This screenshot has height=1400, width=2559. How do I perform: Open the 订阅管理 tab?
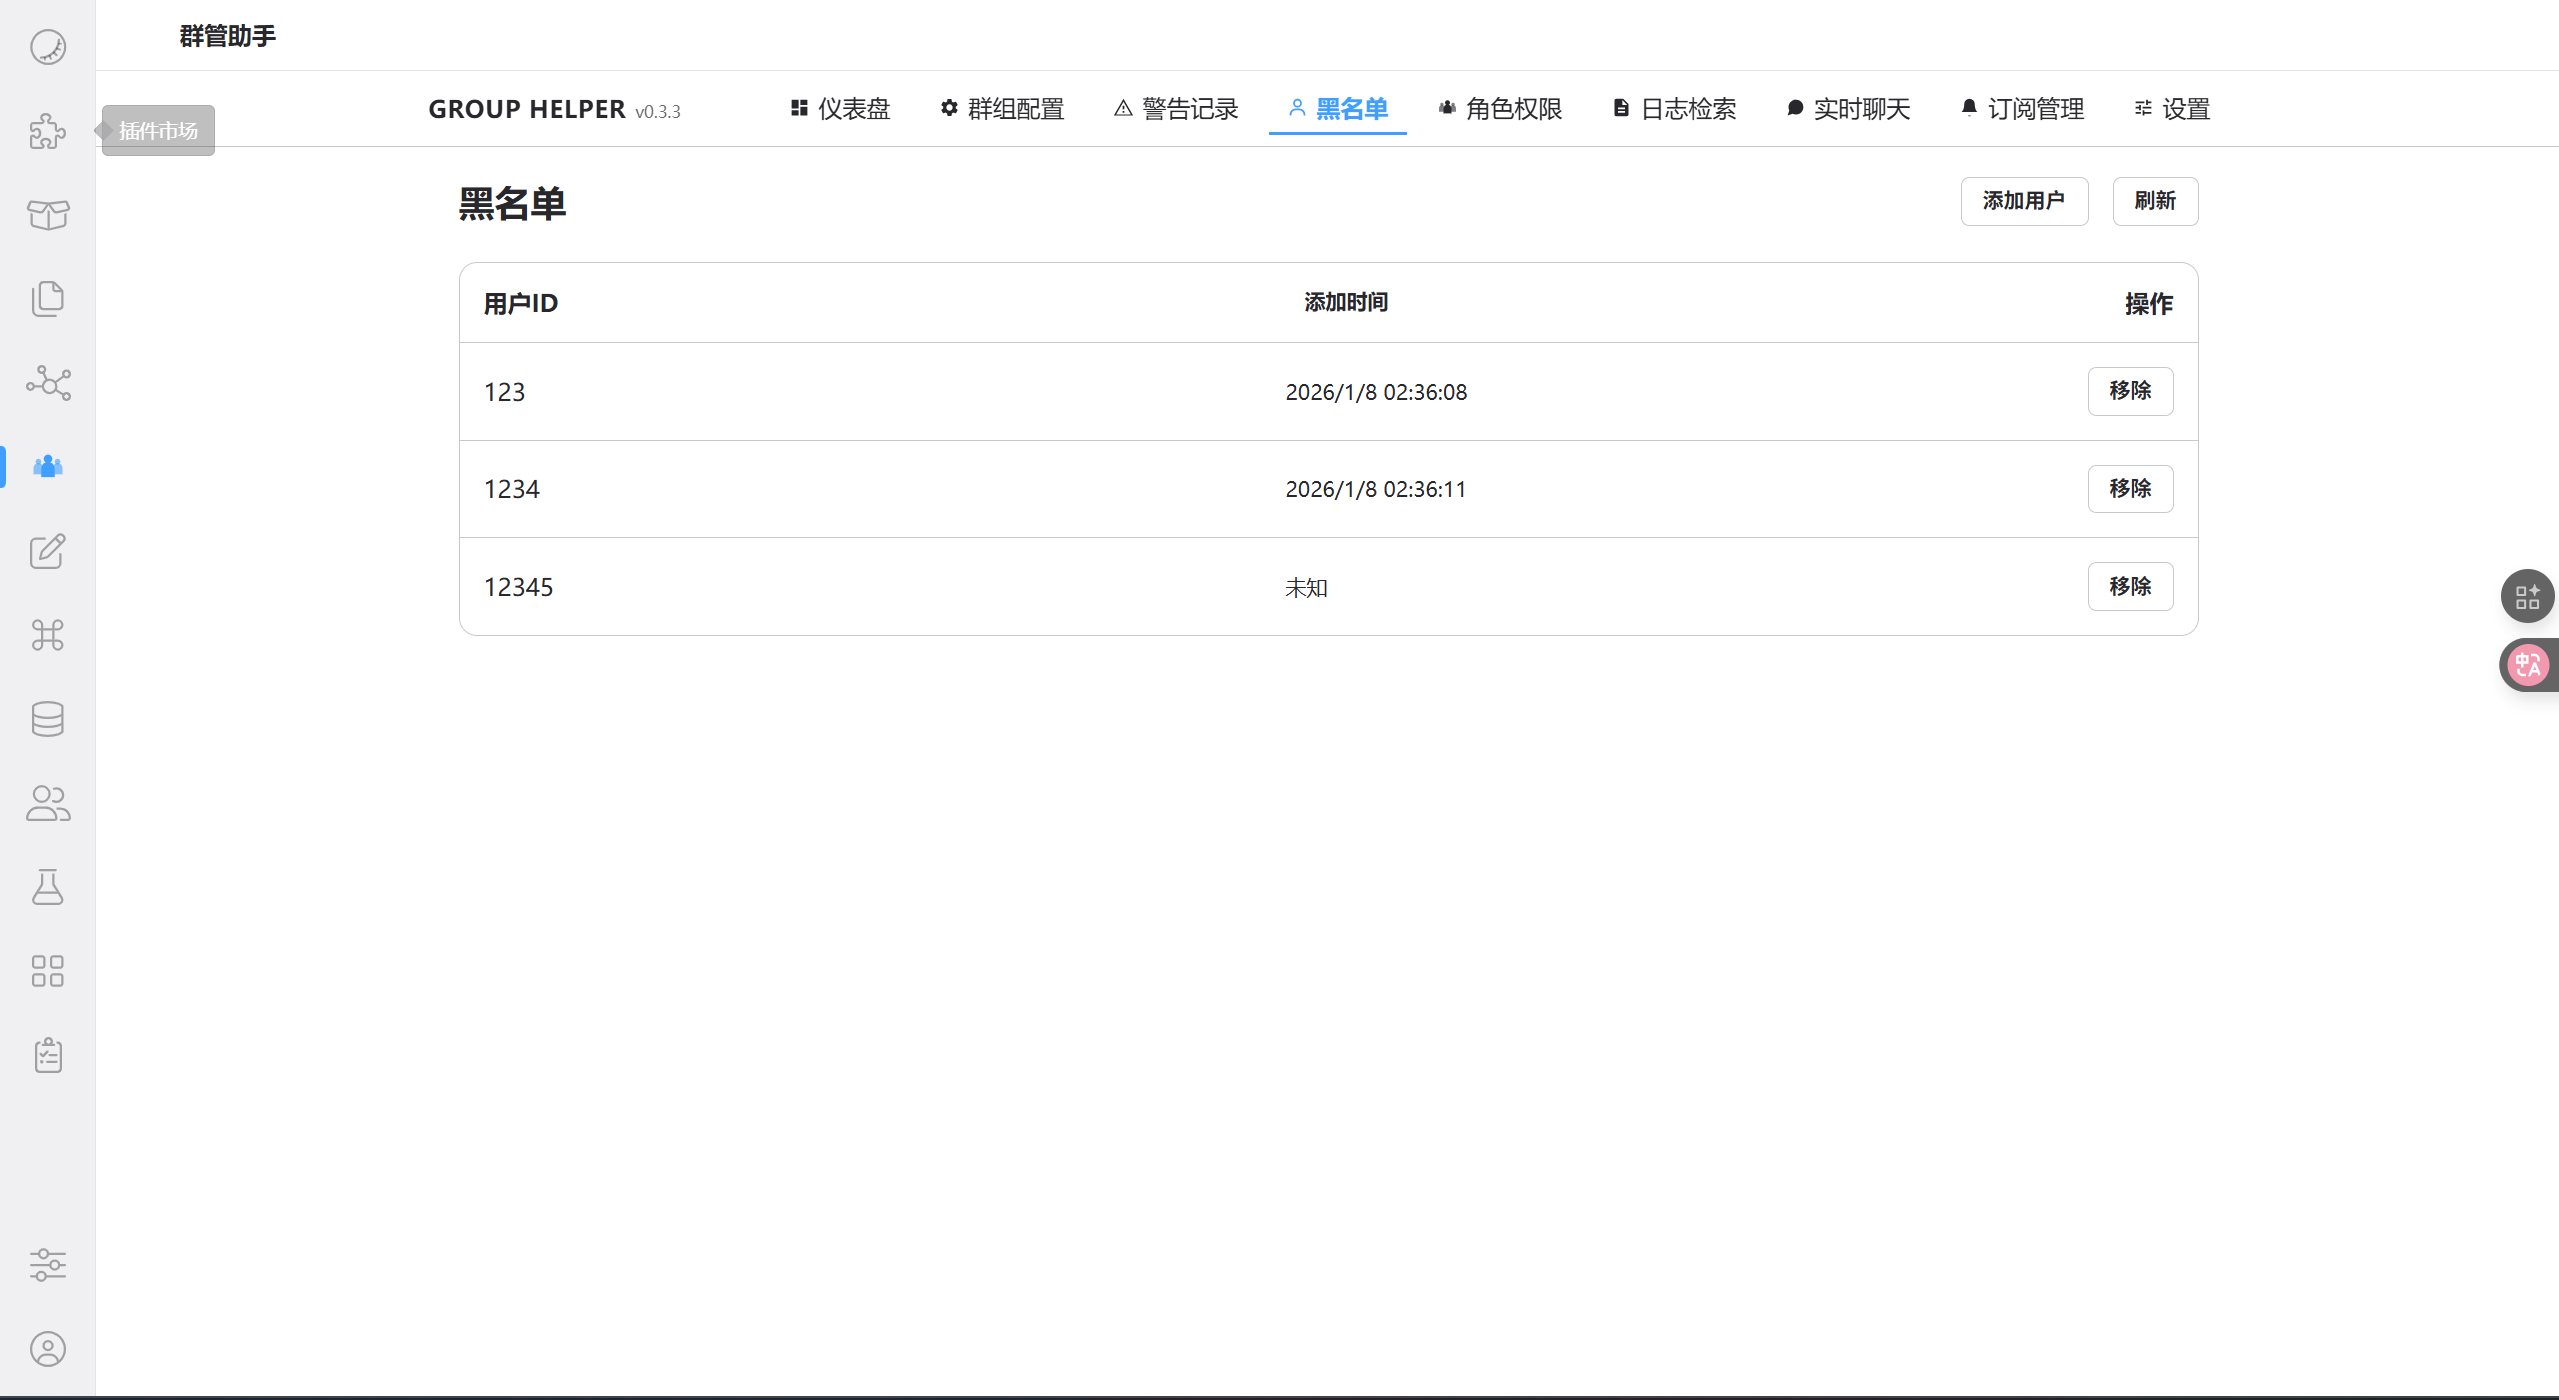tap(2022, 109)
